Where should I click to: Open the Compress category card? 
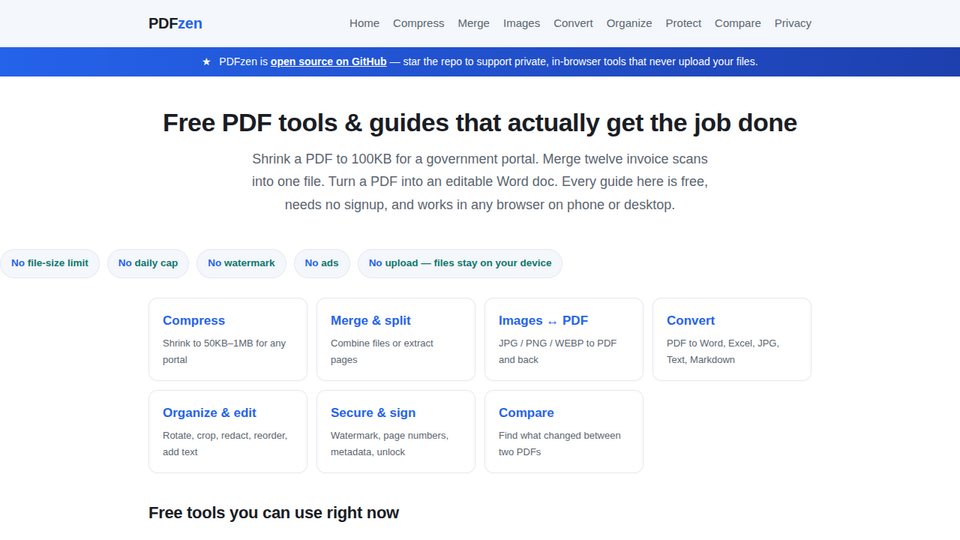228,339
